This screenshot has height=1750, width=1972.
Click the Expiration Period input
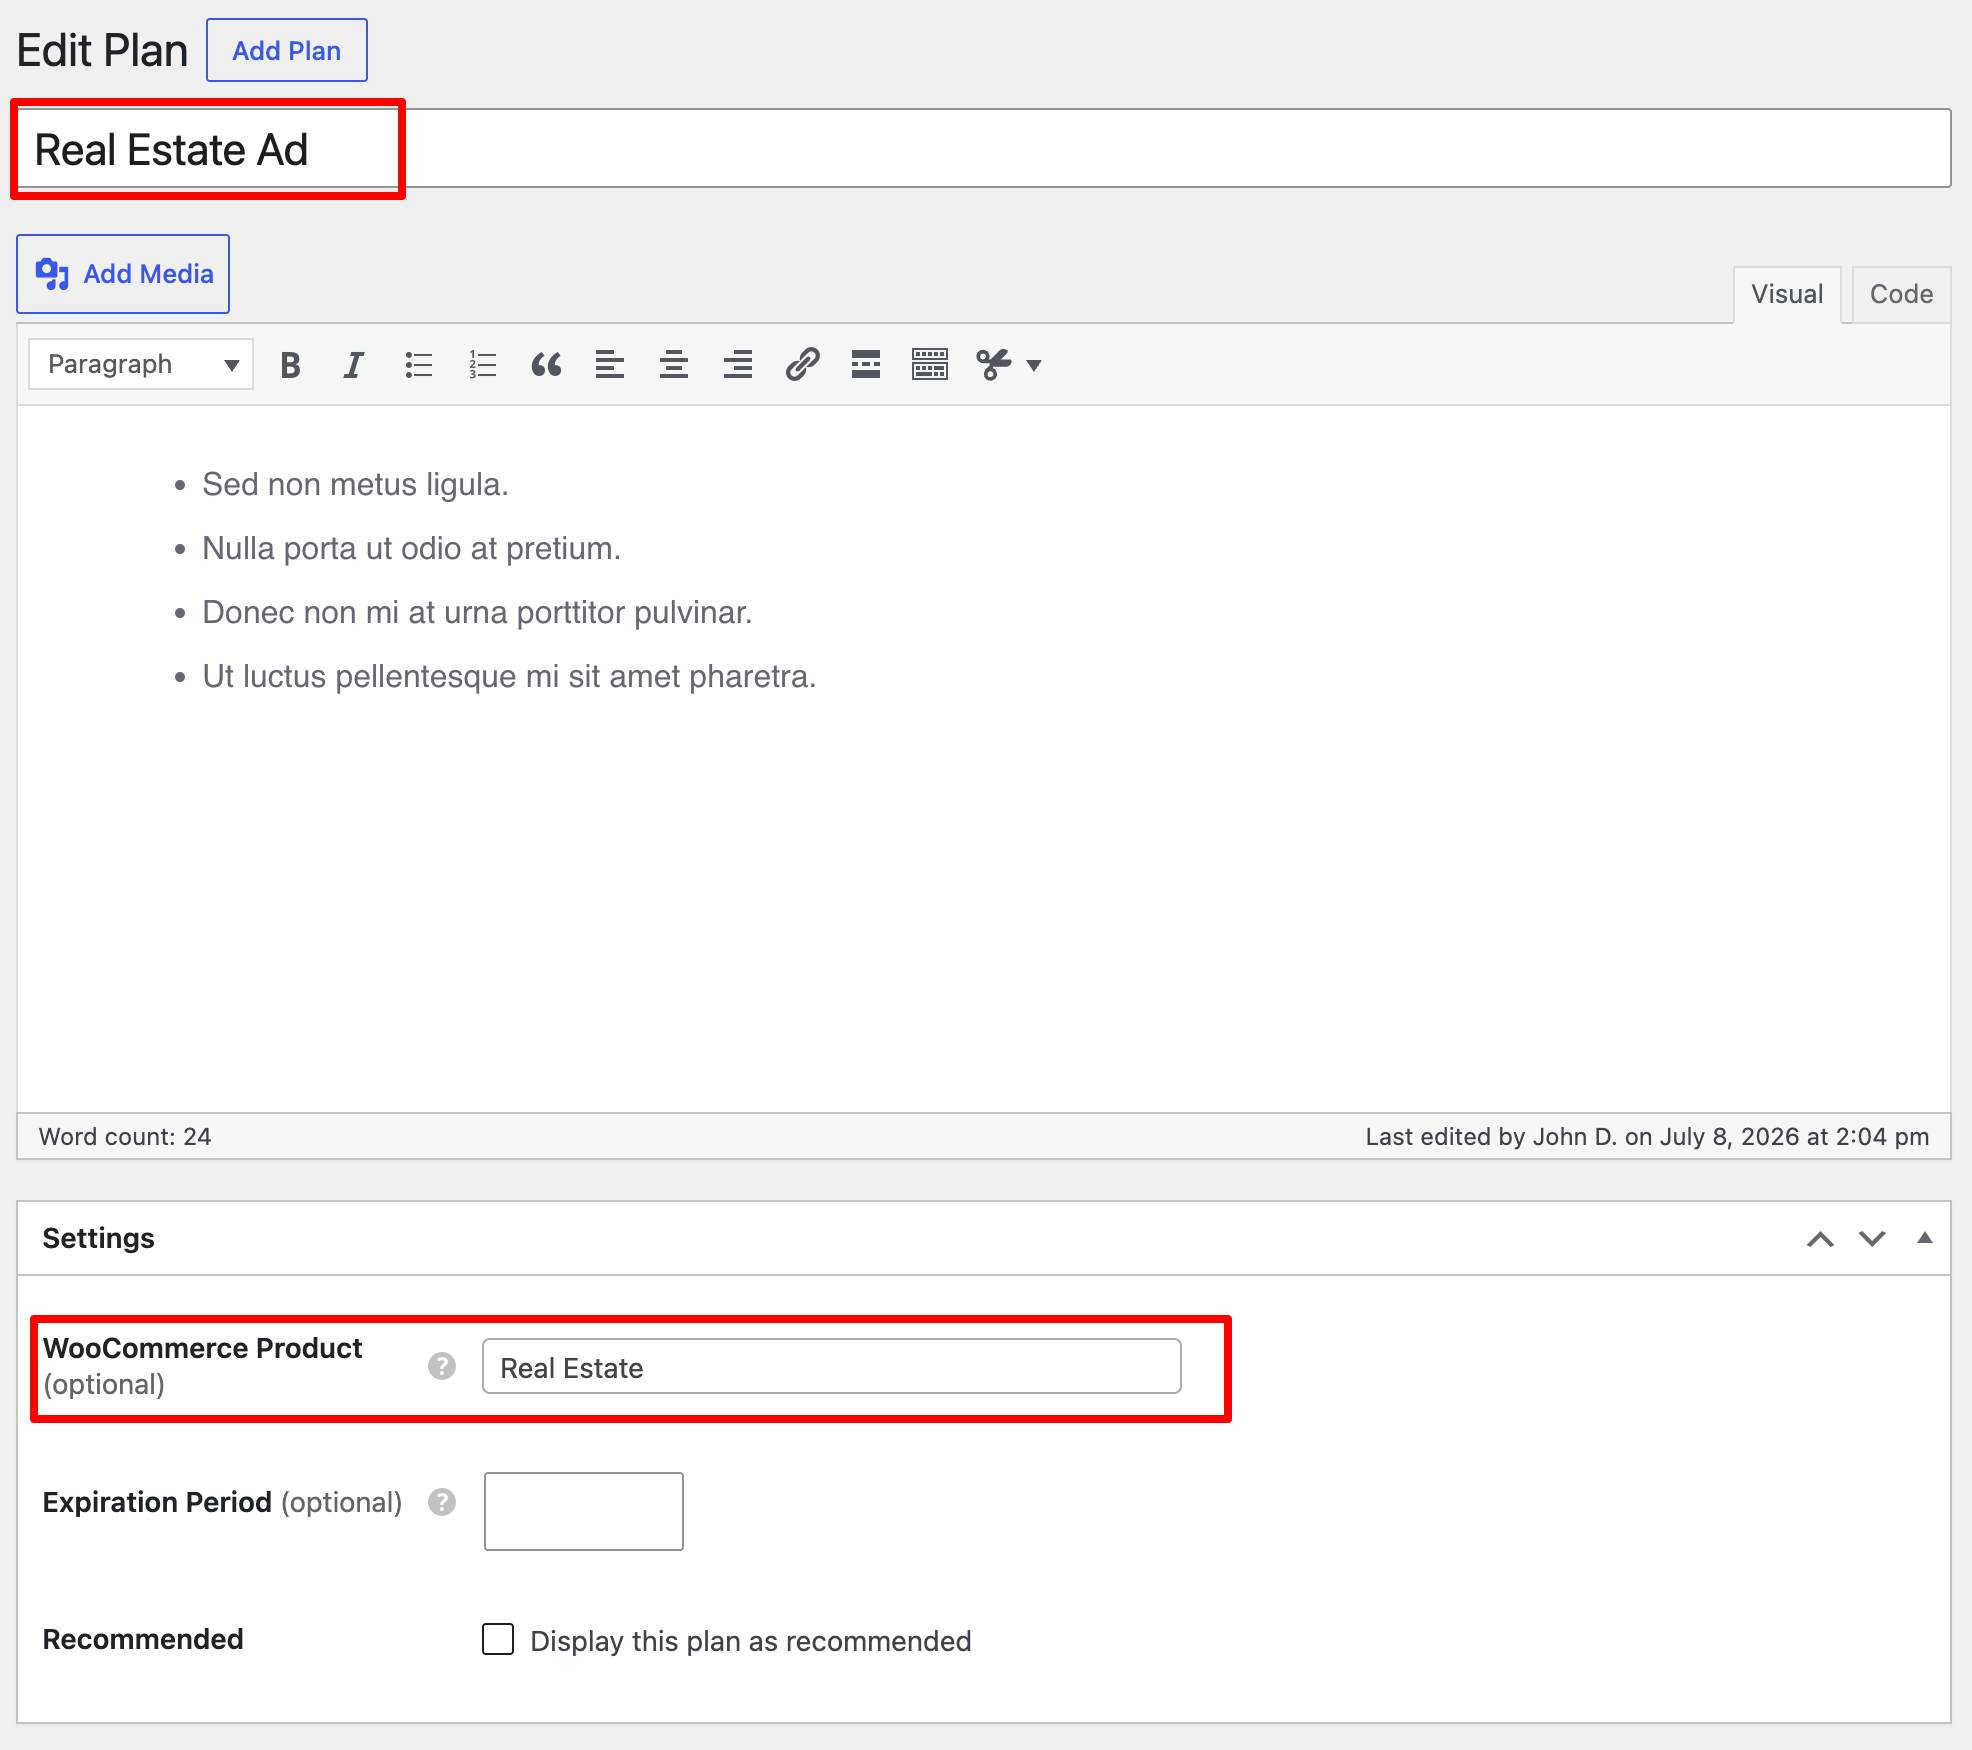point(584,1511)
